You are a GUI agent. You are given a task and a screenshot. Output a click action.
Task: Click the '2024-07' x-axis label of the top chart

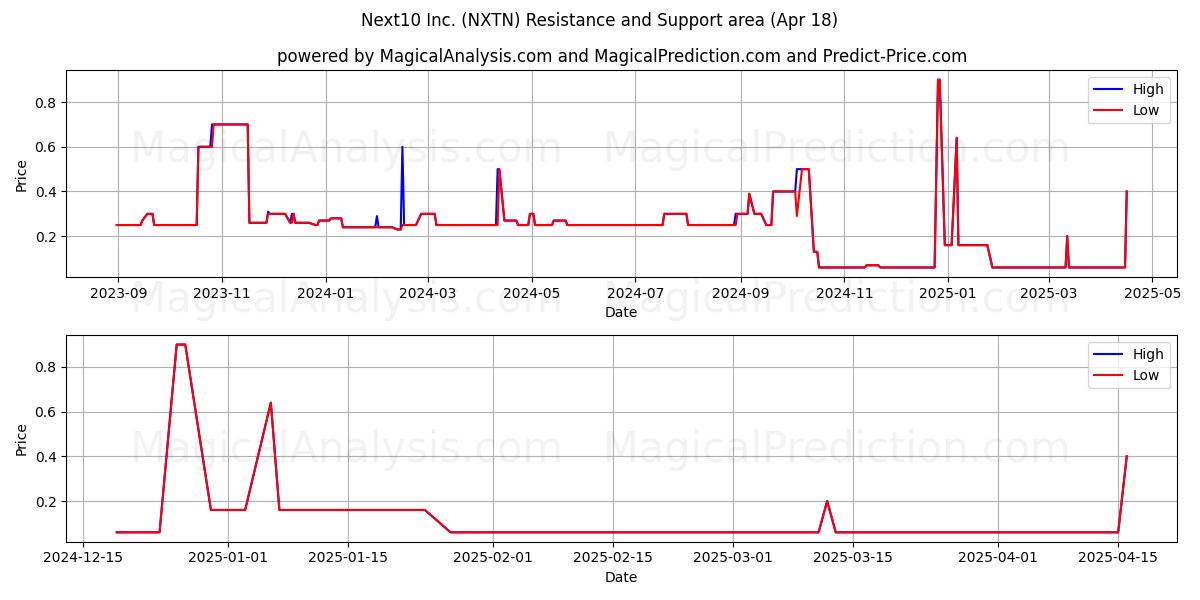(x=635, y=294)
